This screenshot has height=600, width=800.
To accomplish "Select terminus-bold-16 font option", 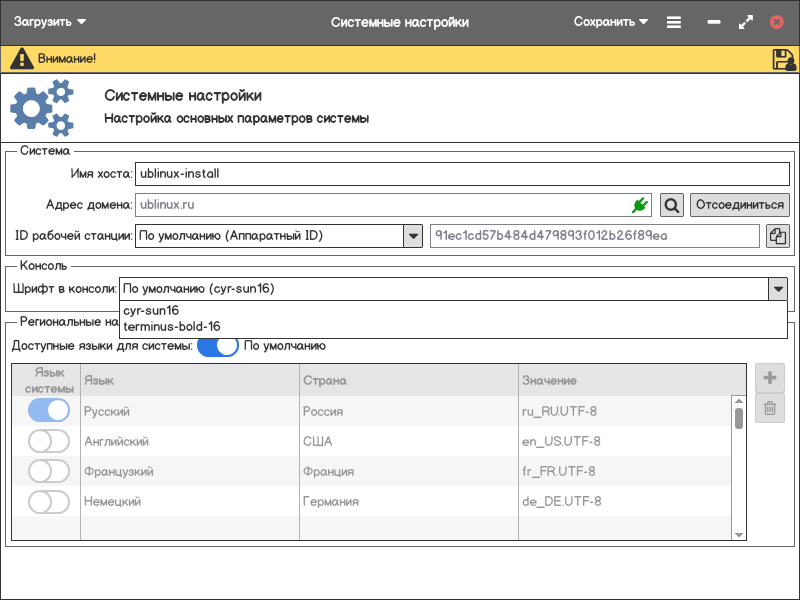I will [172, 326].
